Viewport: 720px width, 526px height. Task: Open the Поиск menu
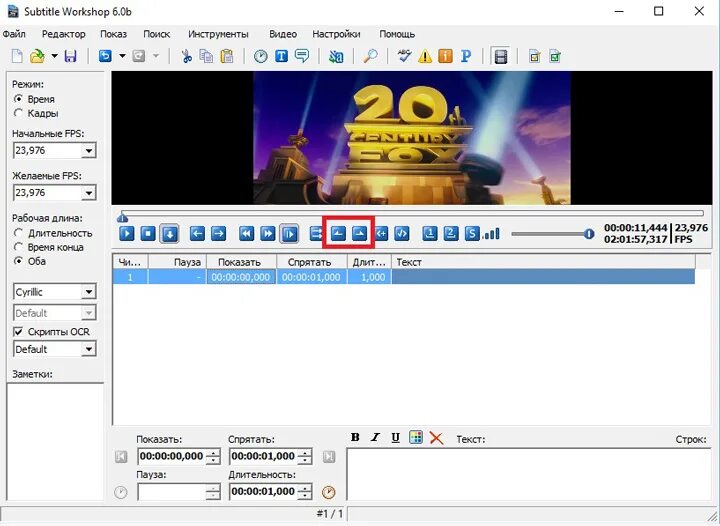[x=157, y=34]
